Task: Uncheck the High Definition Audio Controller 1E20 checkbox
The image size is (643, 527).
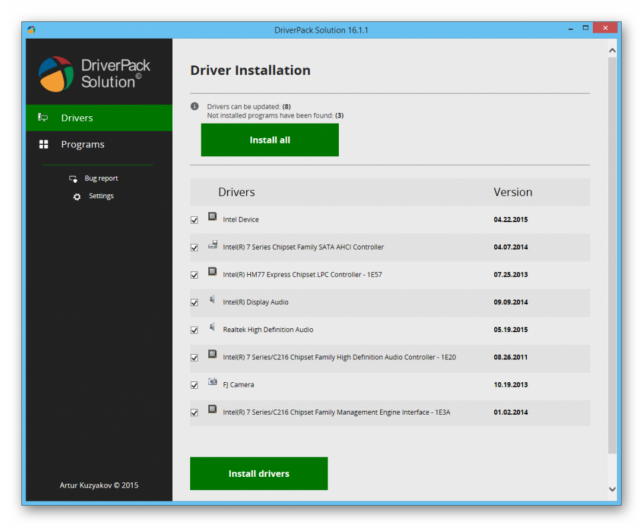Action: point(194,358)
